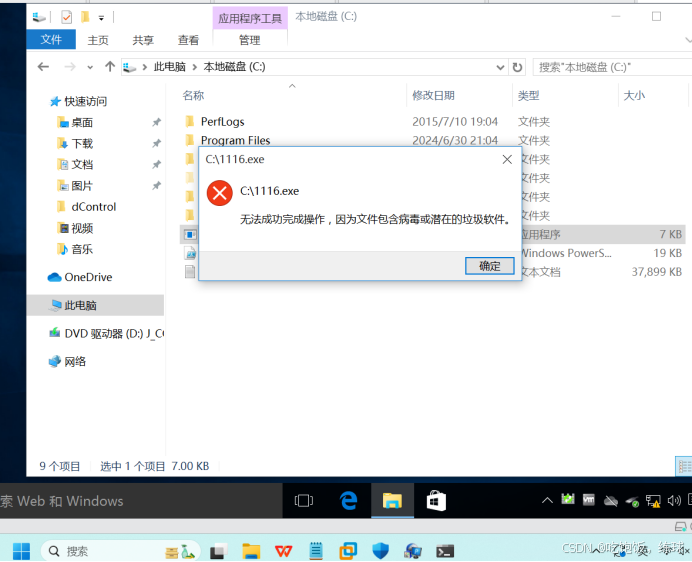
Task: Open the recent locations dropdown arrow
Action: tap(90, 68)
